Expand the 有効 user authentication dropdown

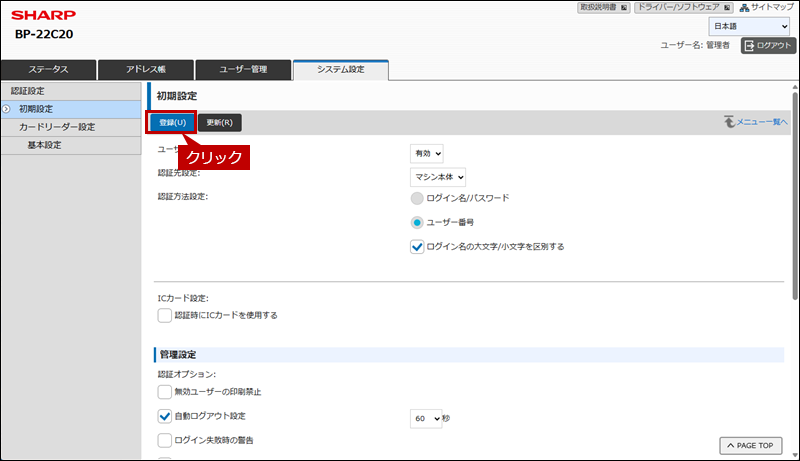tap(426, 153)
